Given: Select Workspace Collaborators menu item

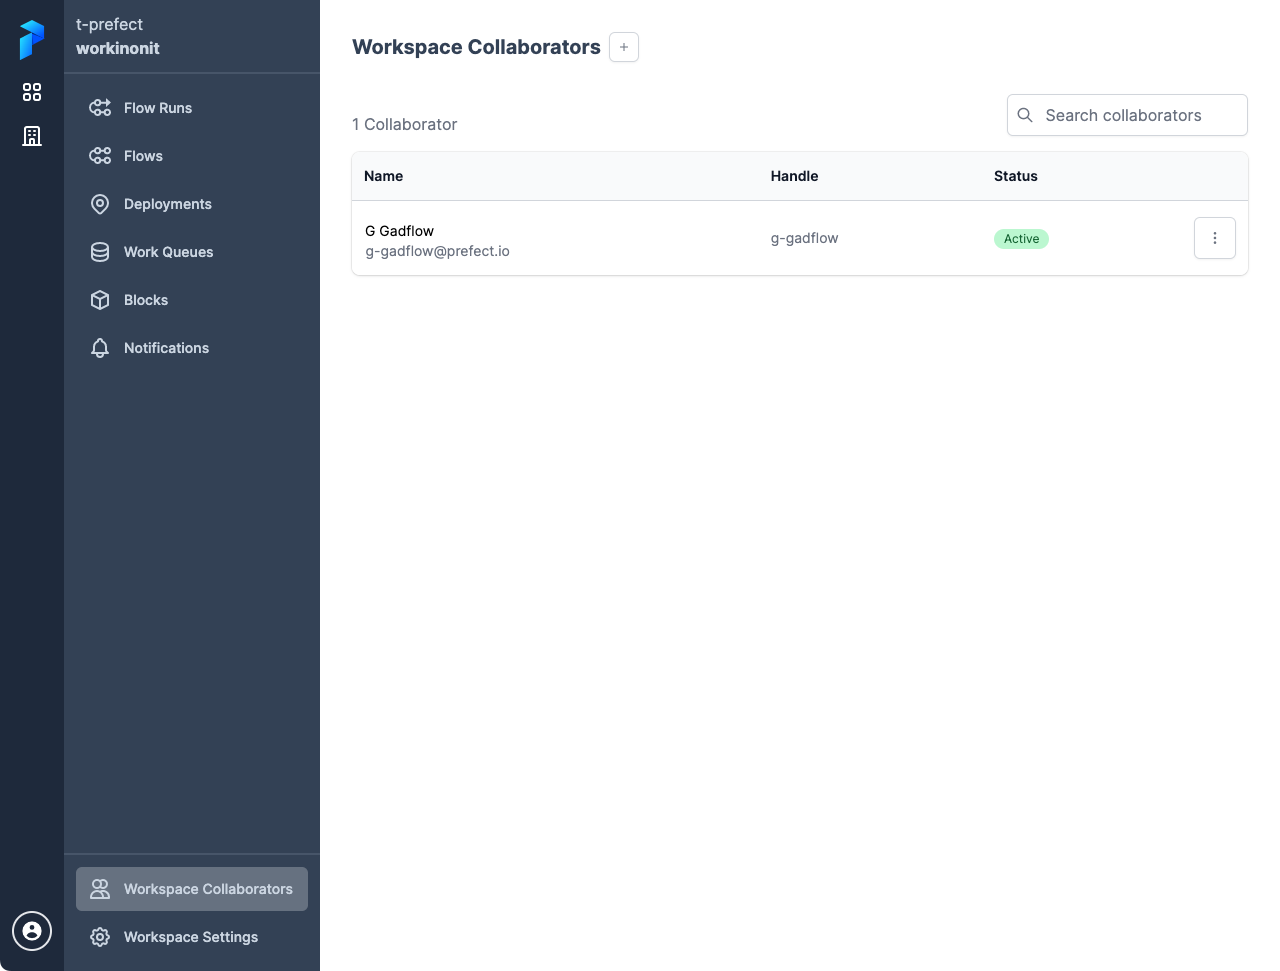Looking at the screenshot, I should (192, 889).
